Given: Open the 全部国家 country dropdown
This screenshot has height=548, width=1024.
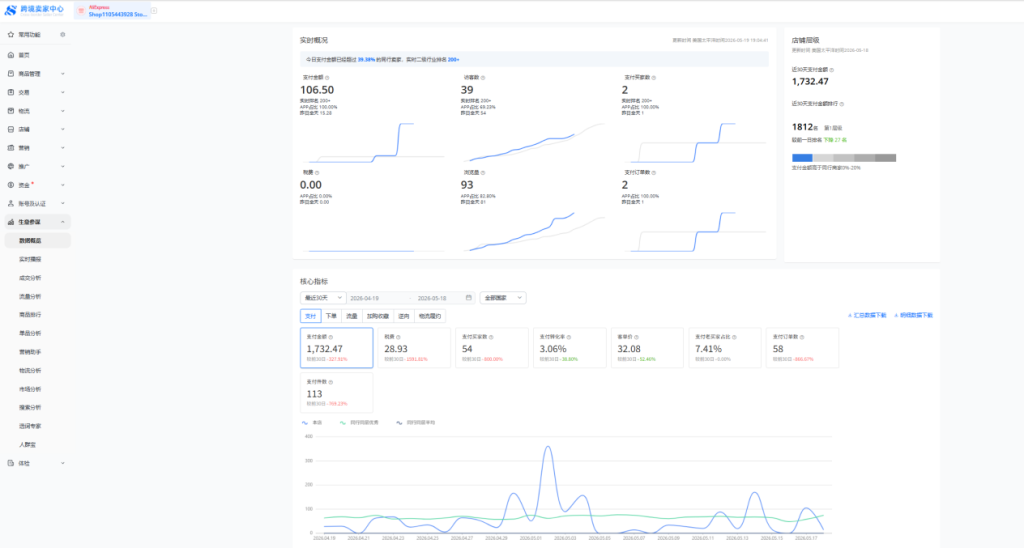Looking at the screenshot, I should click(x=503, y=298).
